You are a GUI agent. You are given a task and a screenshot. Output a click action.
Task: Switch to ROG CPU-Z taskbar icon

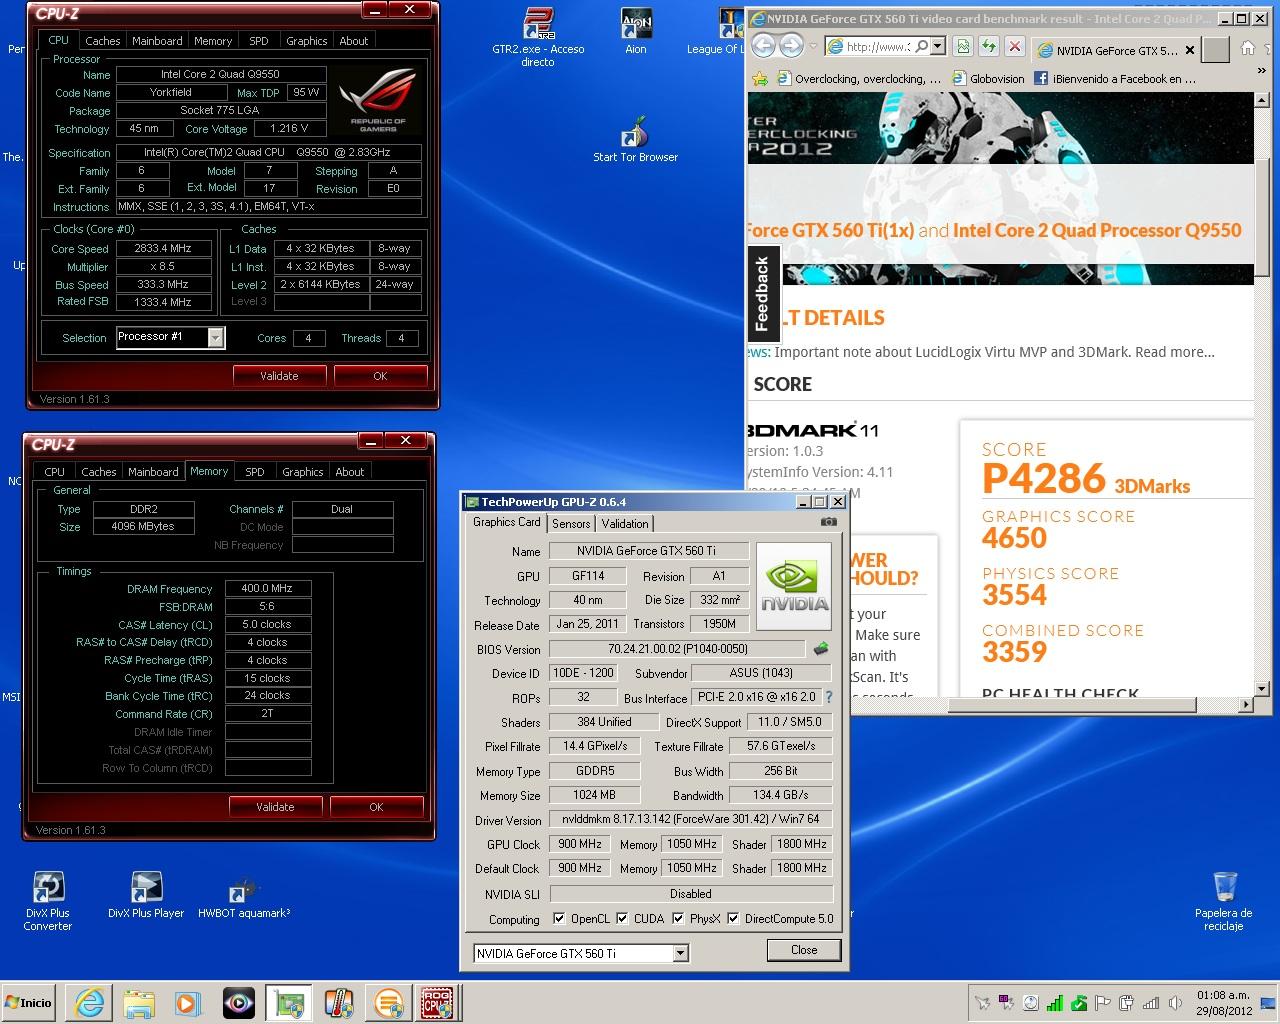(437, 1002)
